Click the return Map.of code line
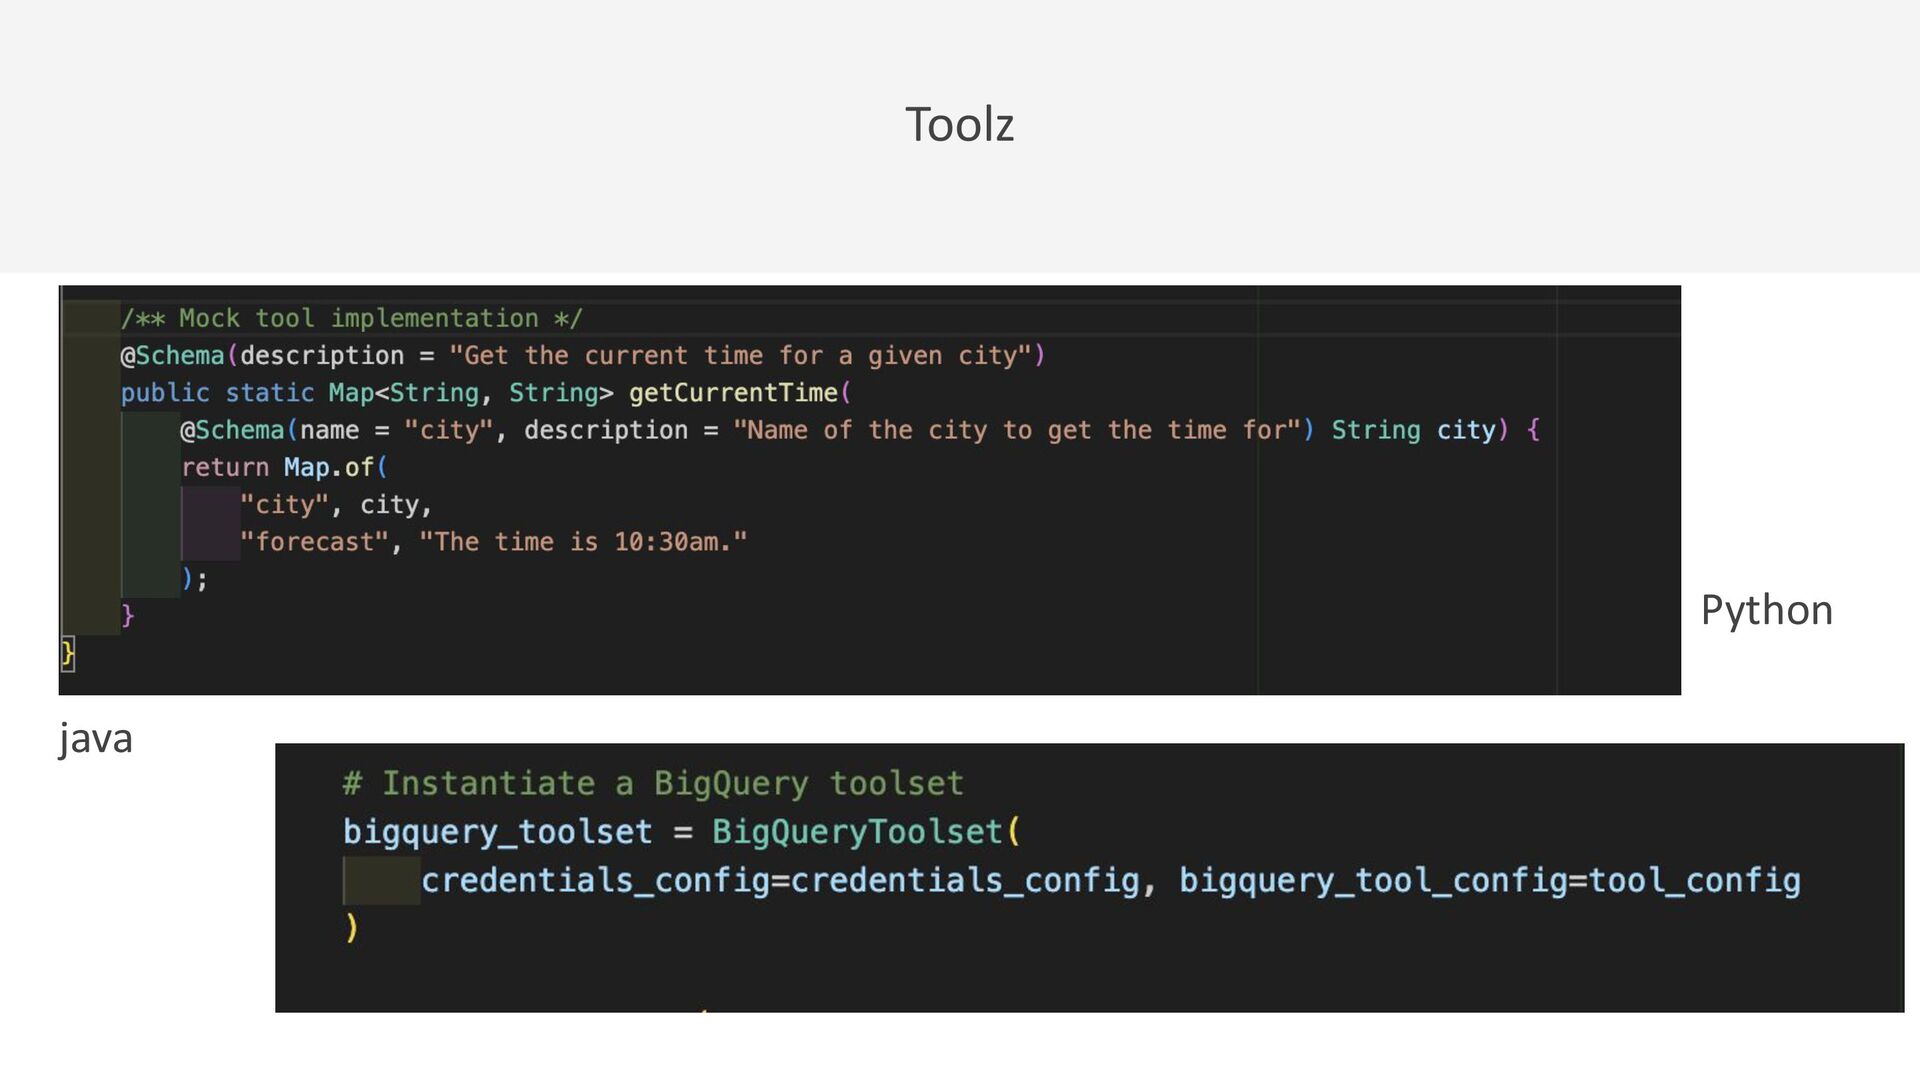 click(284, 468)
